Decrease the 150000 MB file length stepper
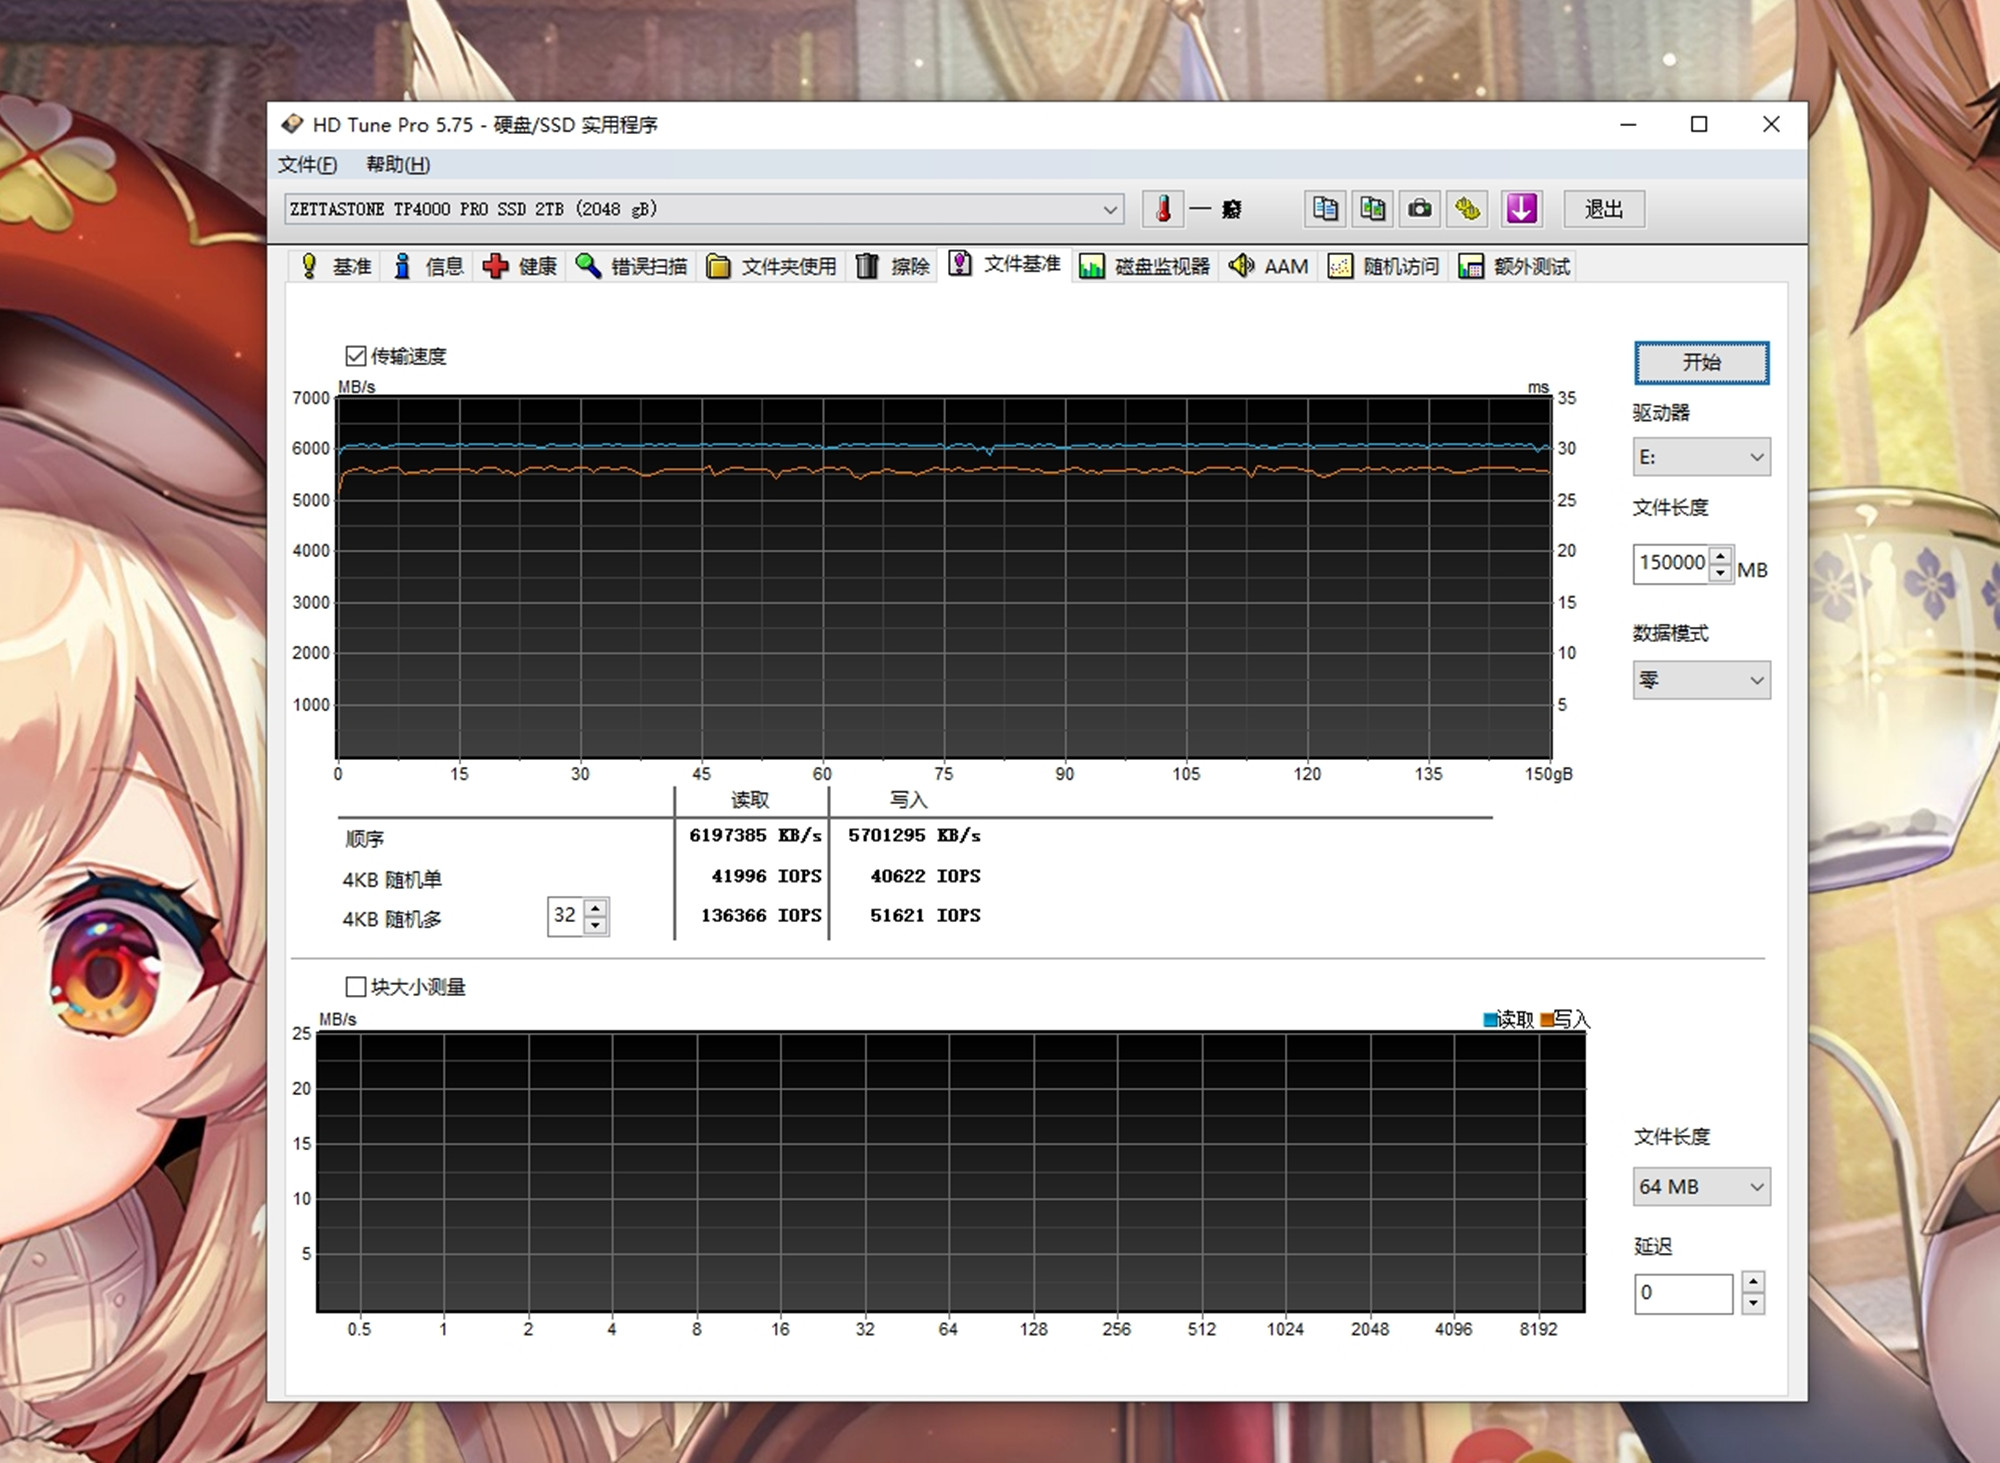Viewport: 2000px width, 1463px height. pyautogui.click(x=1720, y=573)
